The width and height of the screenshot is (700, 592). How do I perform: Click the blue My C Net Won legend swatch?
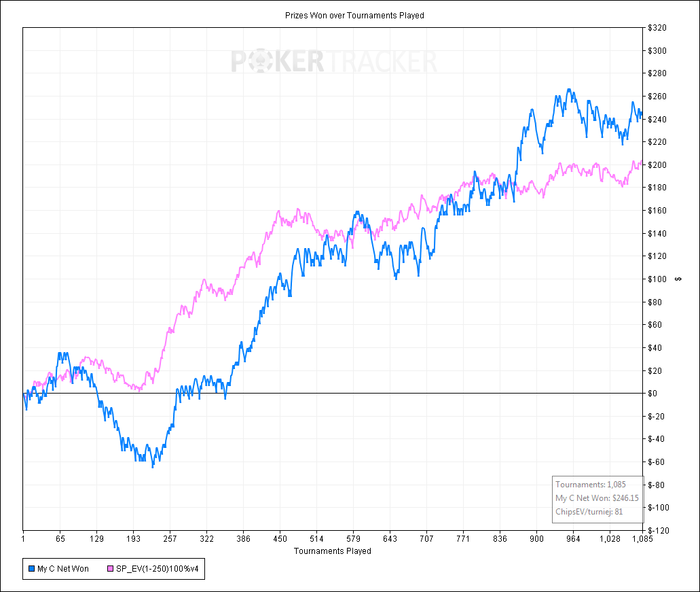point(31,569)
